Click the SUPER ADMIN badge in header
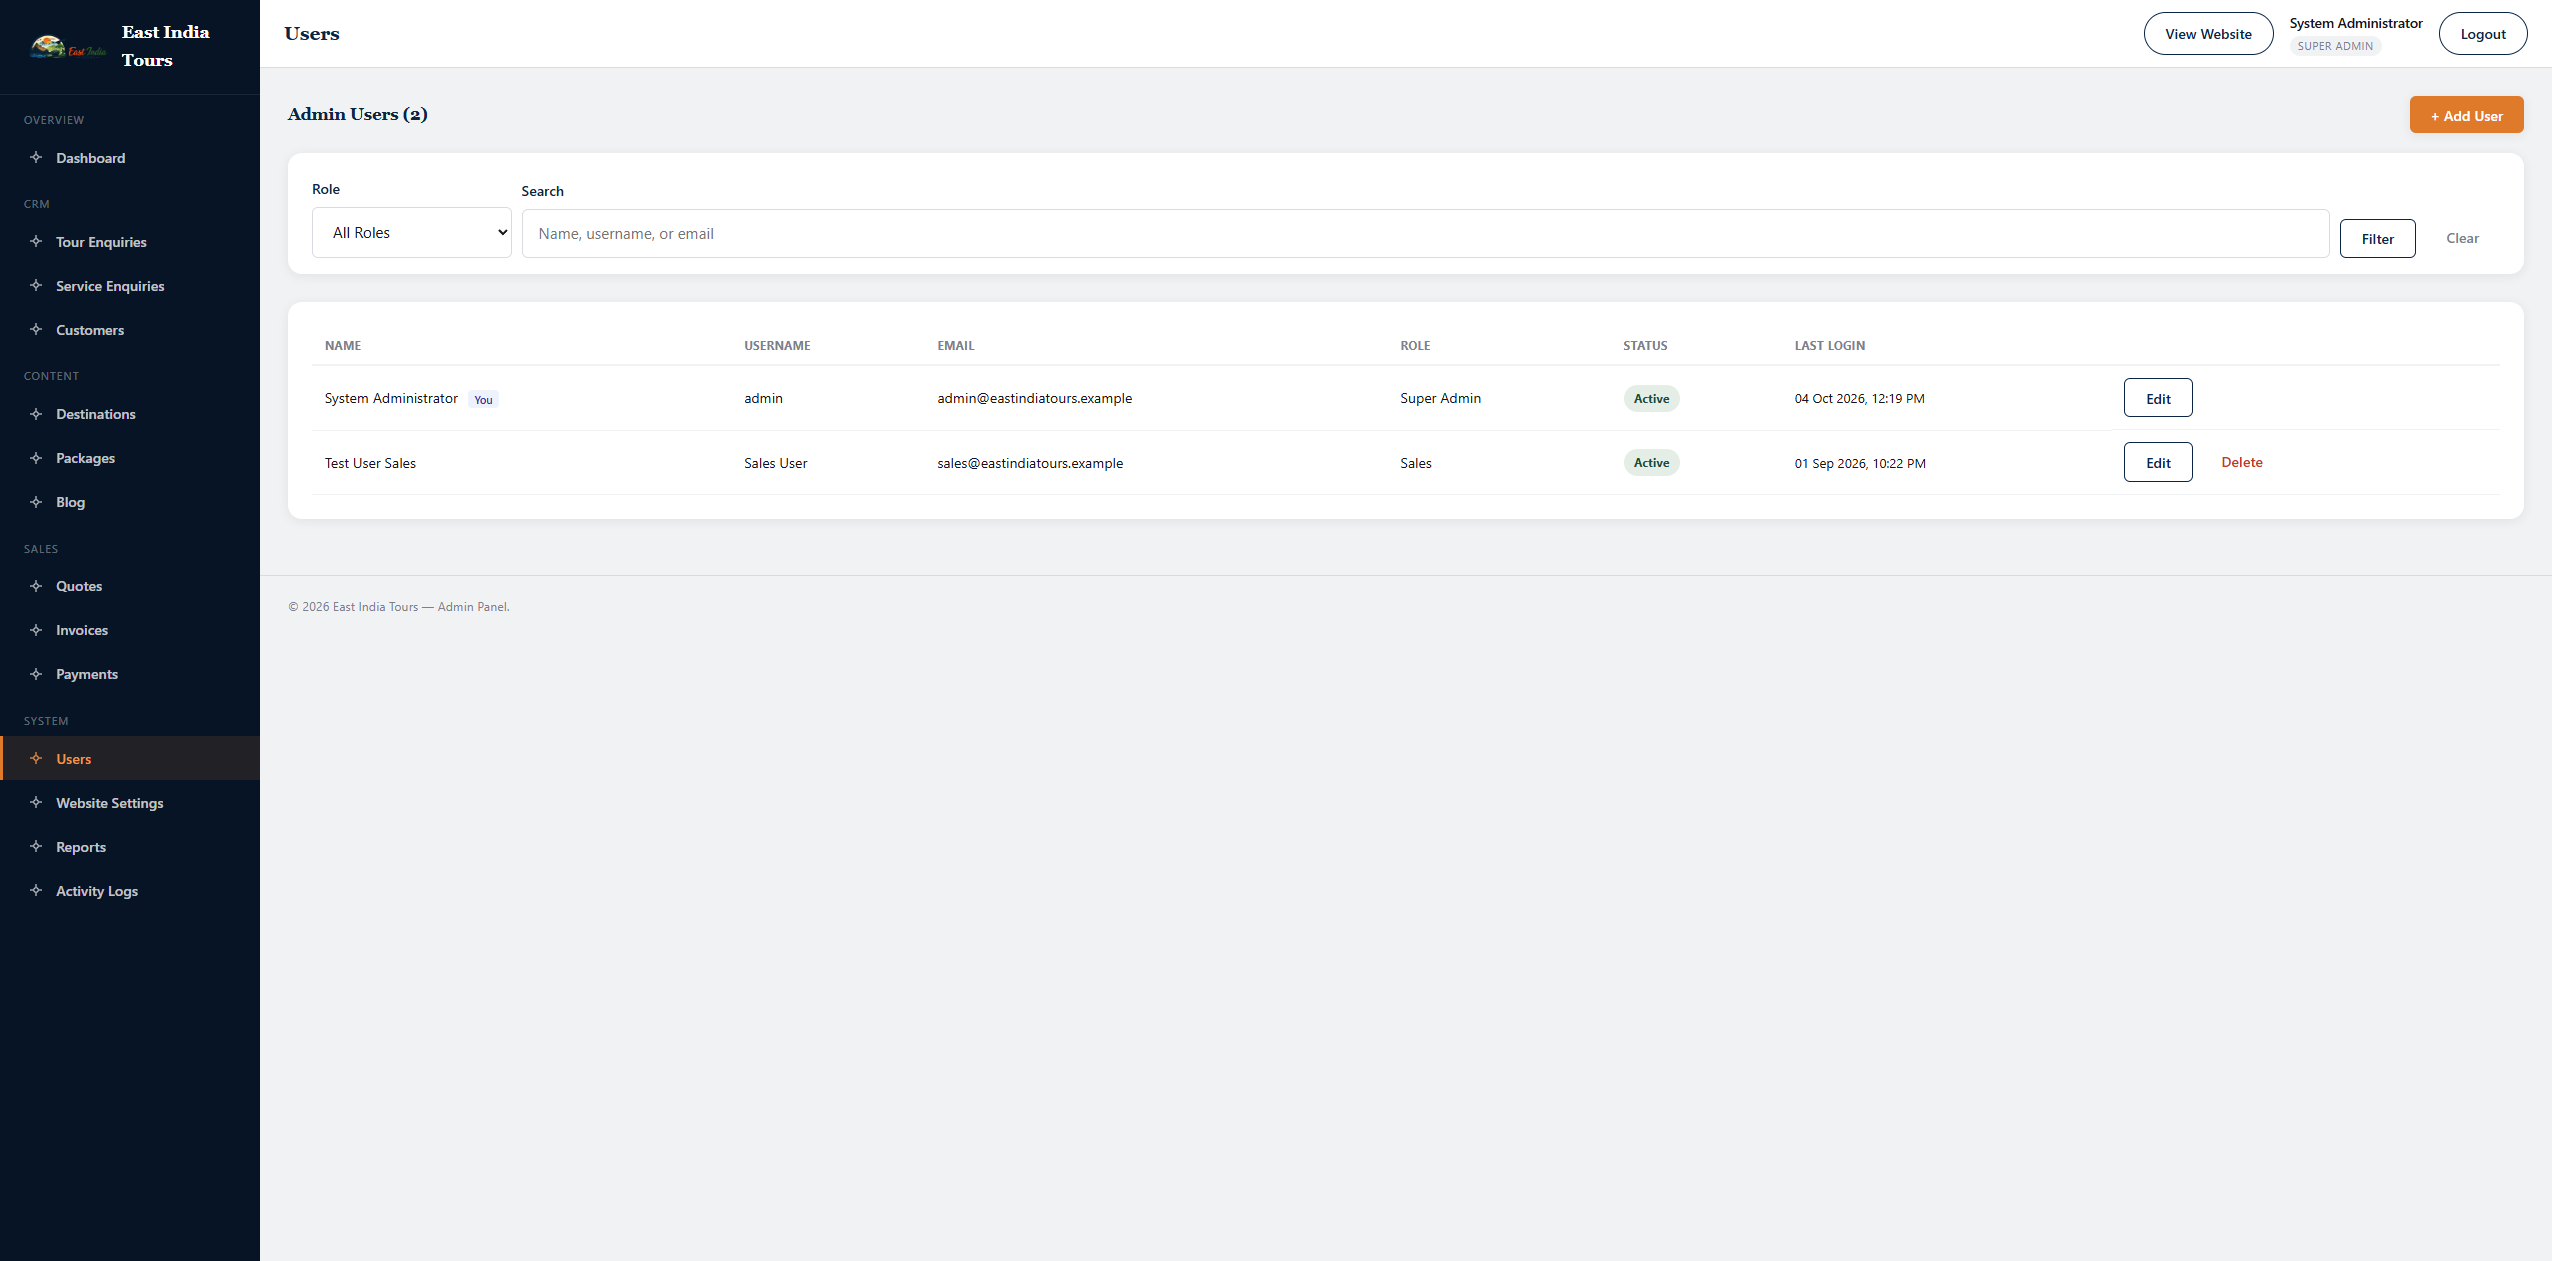The image size is (2552, 1261). coord(2334,46)
